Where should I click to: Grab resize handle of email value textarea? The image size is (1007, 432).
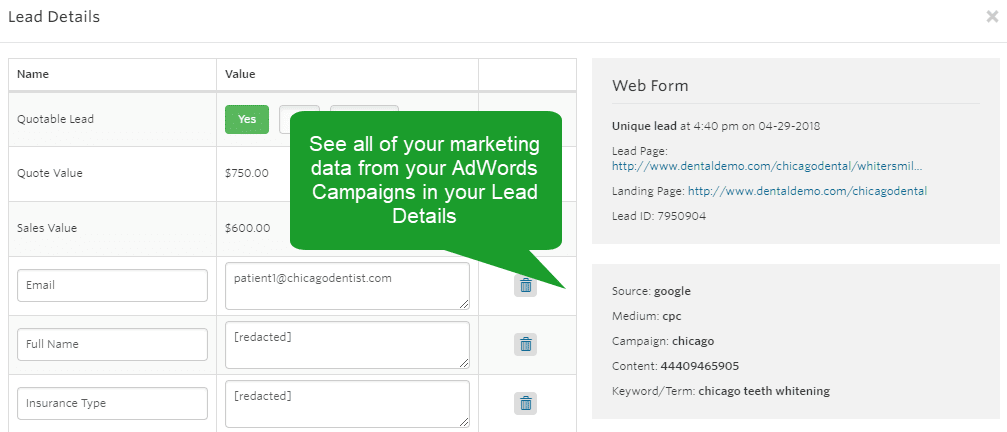[x=464, y=304]
